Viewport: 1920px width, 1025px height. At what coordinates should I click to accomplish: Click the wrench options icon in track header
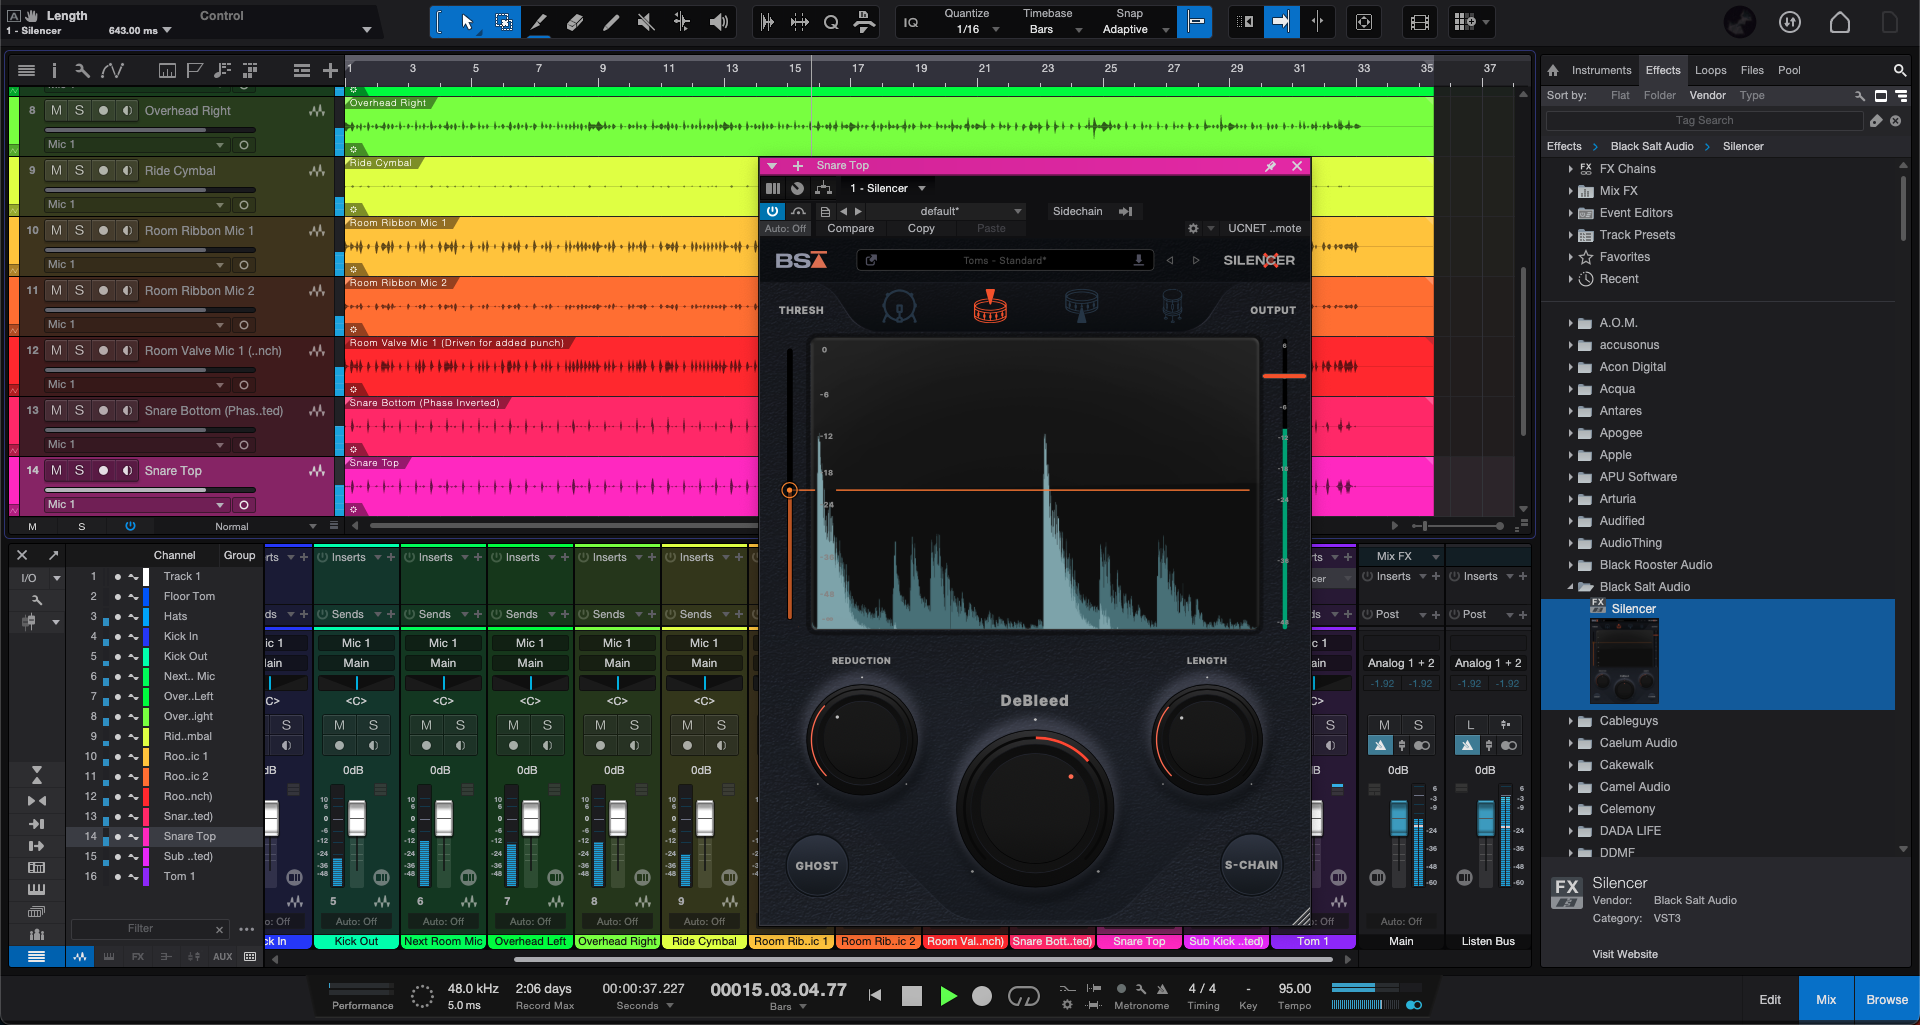click(x=82, y=70)
